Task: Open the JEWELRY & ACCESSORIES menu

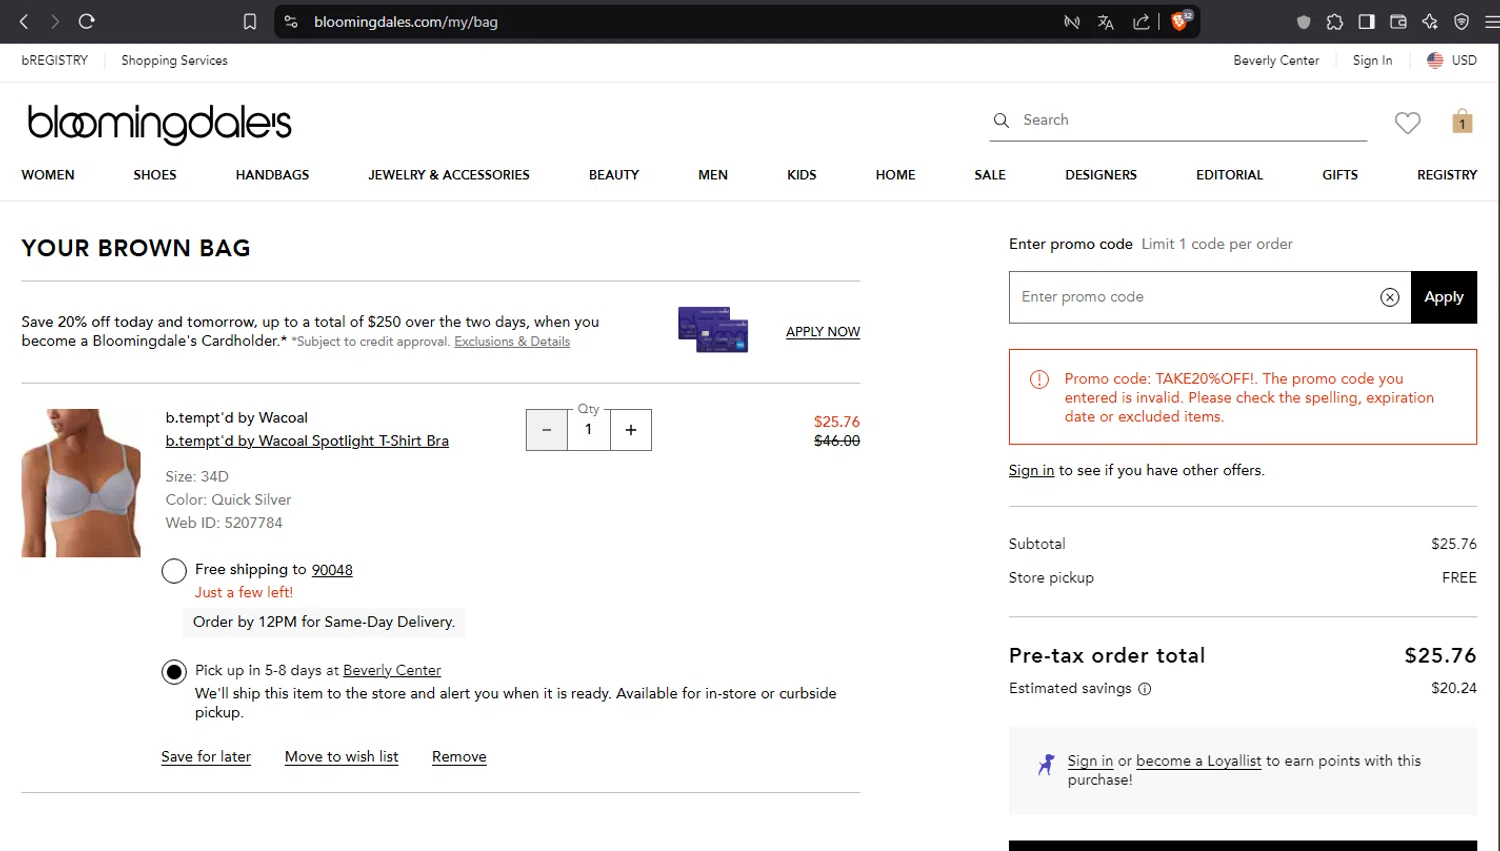Action: pos(449,175)
